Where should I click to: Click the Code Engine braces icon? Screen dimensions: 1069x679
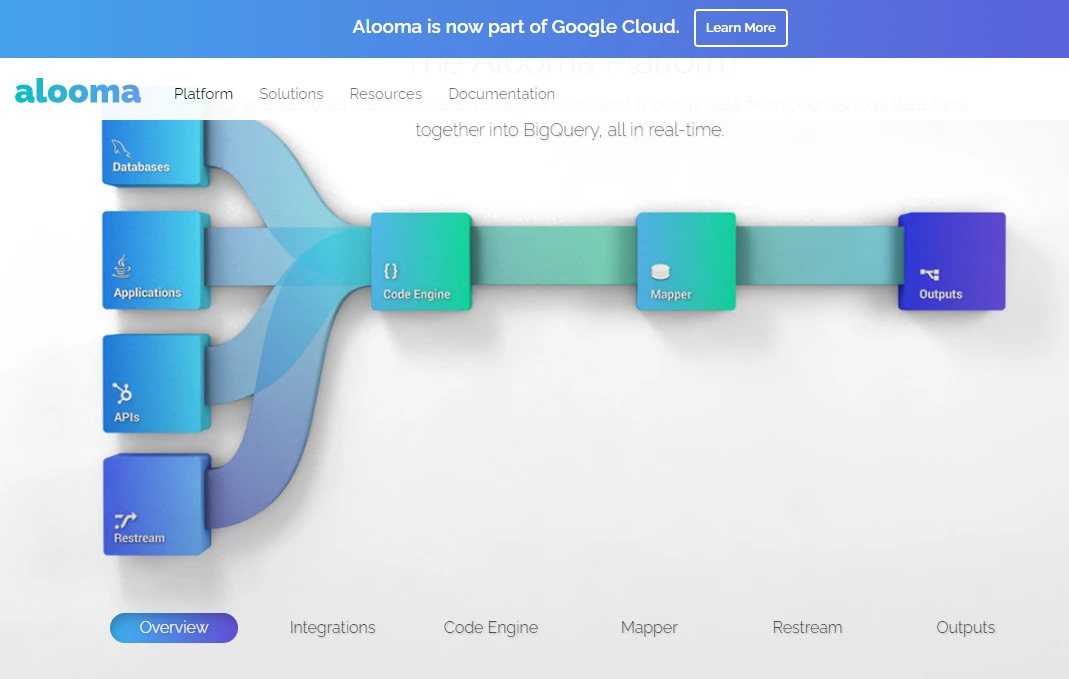(x=391, y=271)
